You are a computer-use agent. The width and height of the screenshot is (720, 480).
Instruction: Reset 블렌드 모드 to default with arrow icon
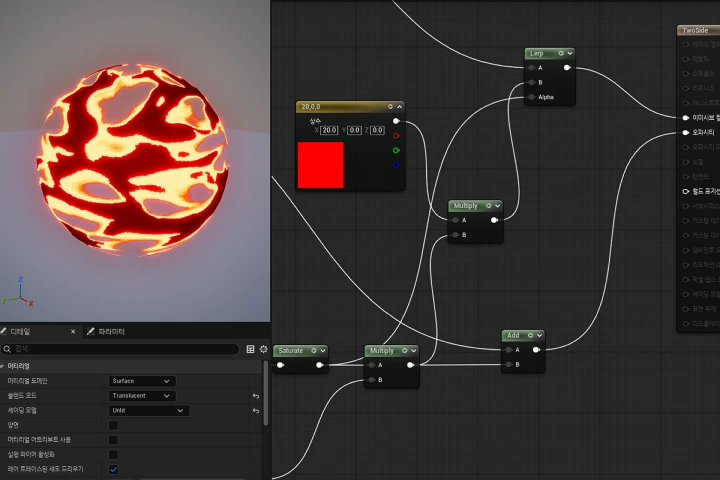[256, 396]
